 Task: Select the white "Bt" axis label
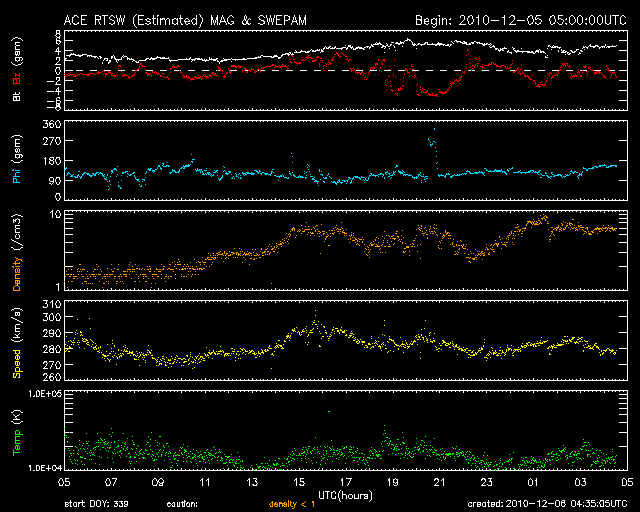click(17, 96)
